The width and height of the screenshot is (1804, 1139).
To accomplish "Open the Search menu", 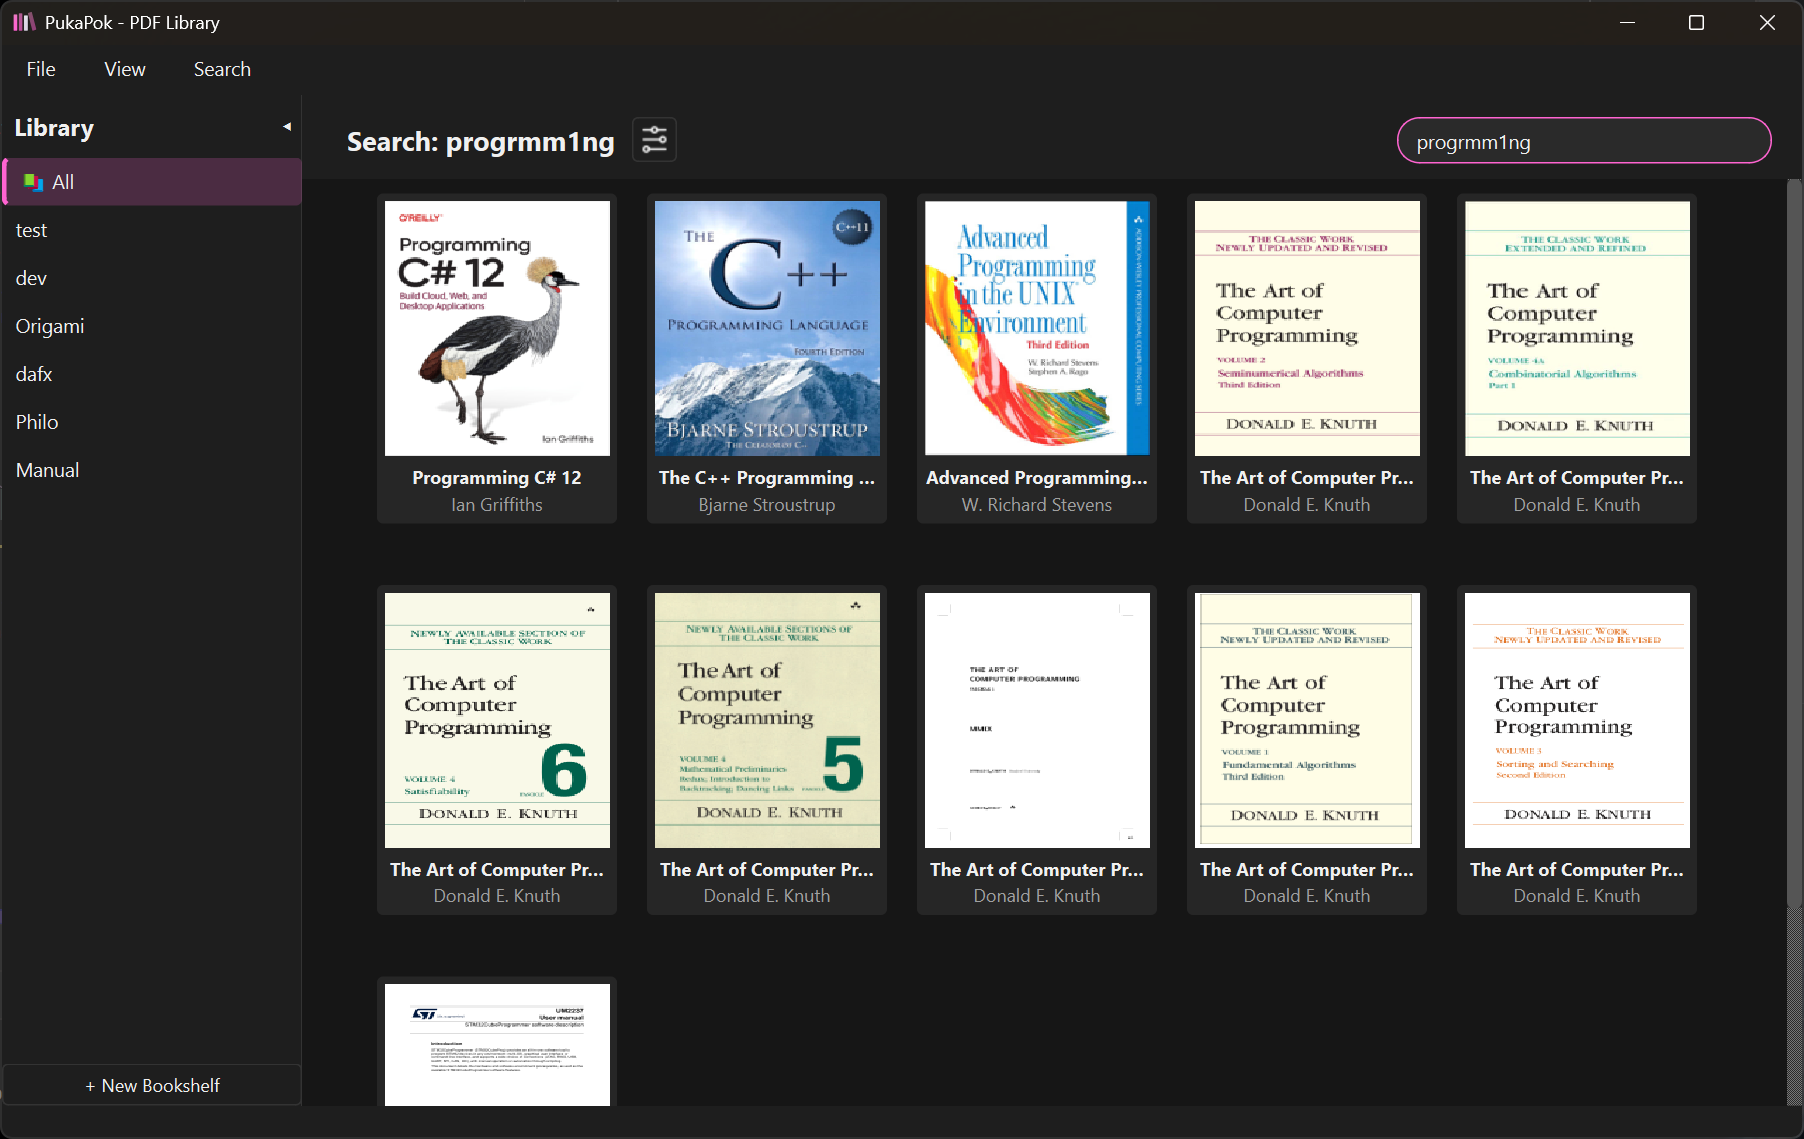I will coord(222,69).
